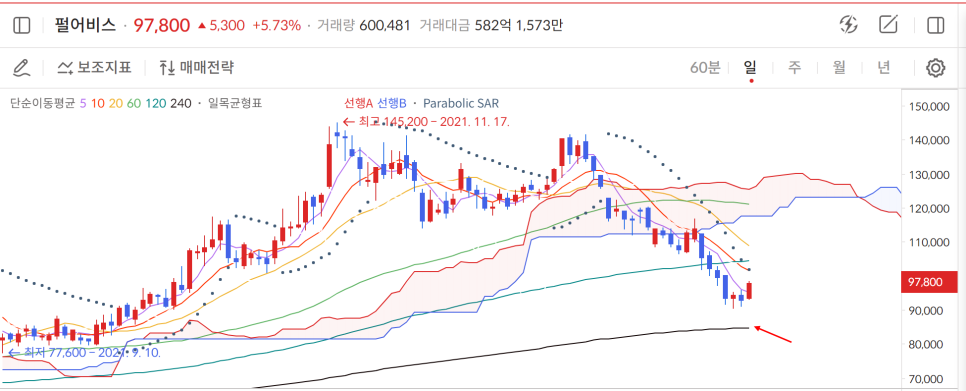
Task: Click the current price 97,800 in header
Action: click(161, 25)
